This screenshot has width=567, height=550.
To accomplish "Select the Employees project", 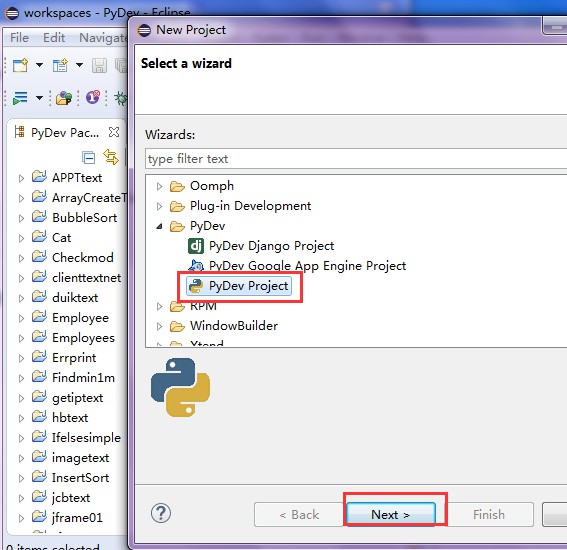I will [83, 338].
